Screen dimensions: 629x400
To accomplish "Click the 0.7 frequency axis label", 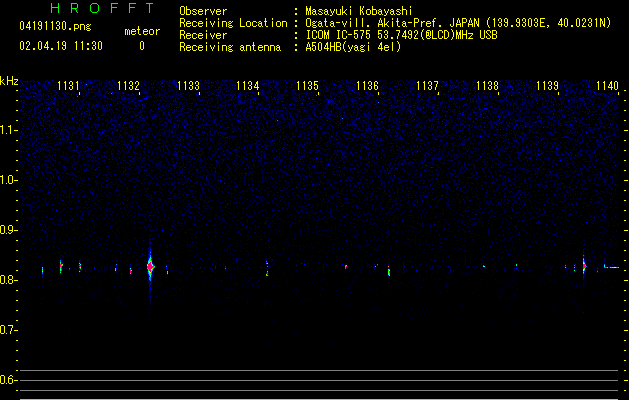I will (x=9, y=330).
